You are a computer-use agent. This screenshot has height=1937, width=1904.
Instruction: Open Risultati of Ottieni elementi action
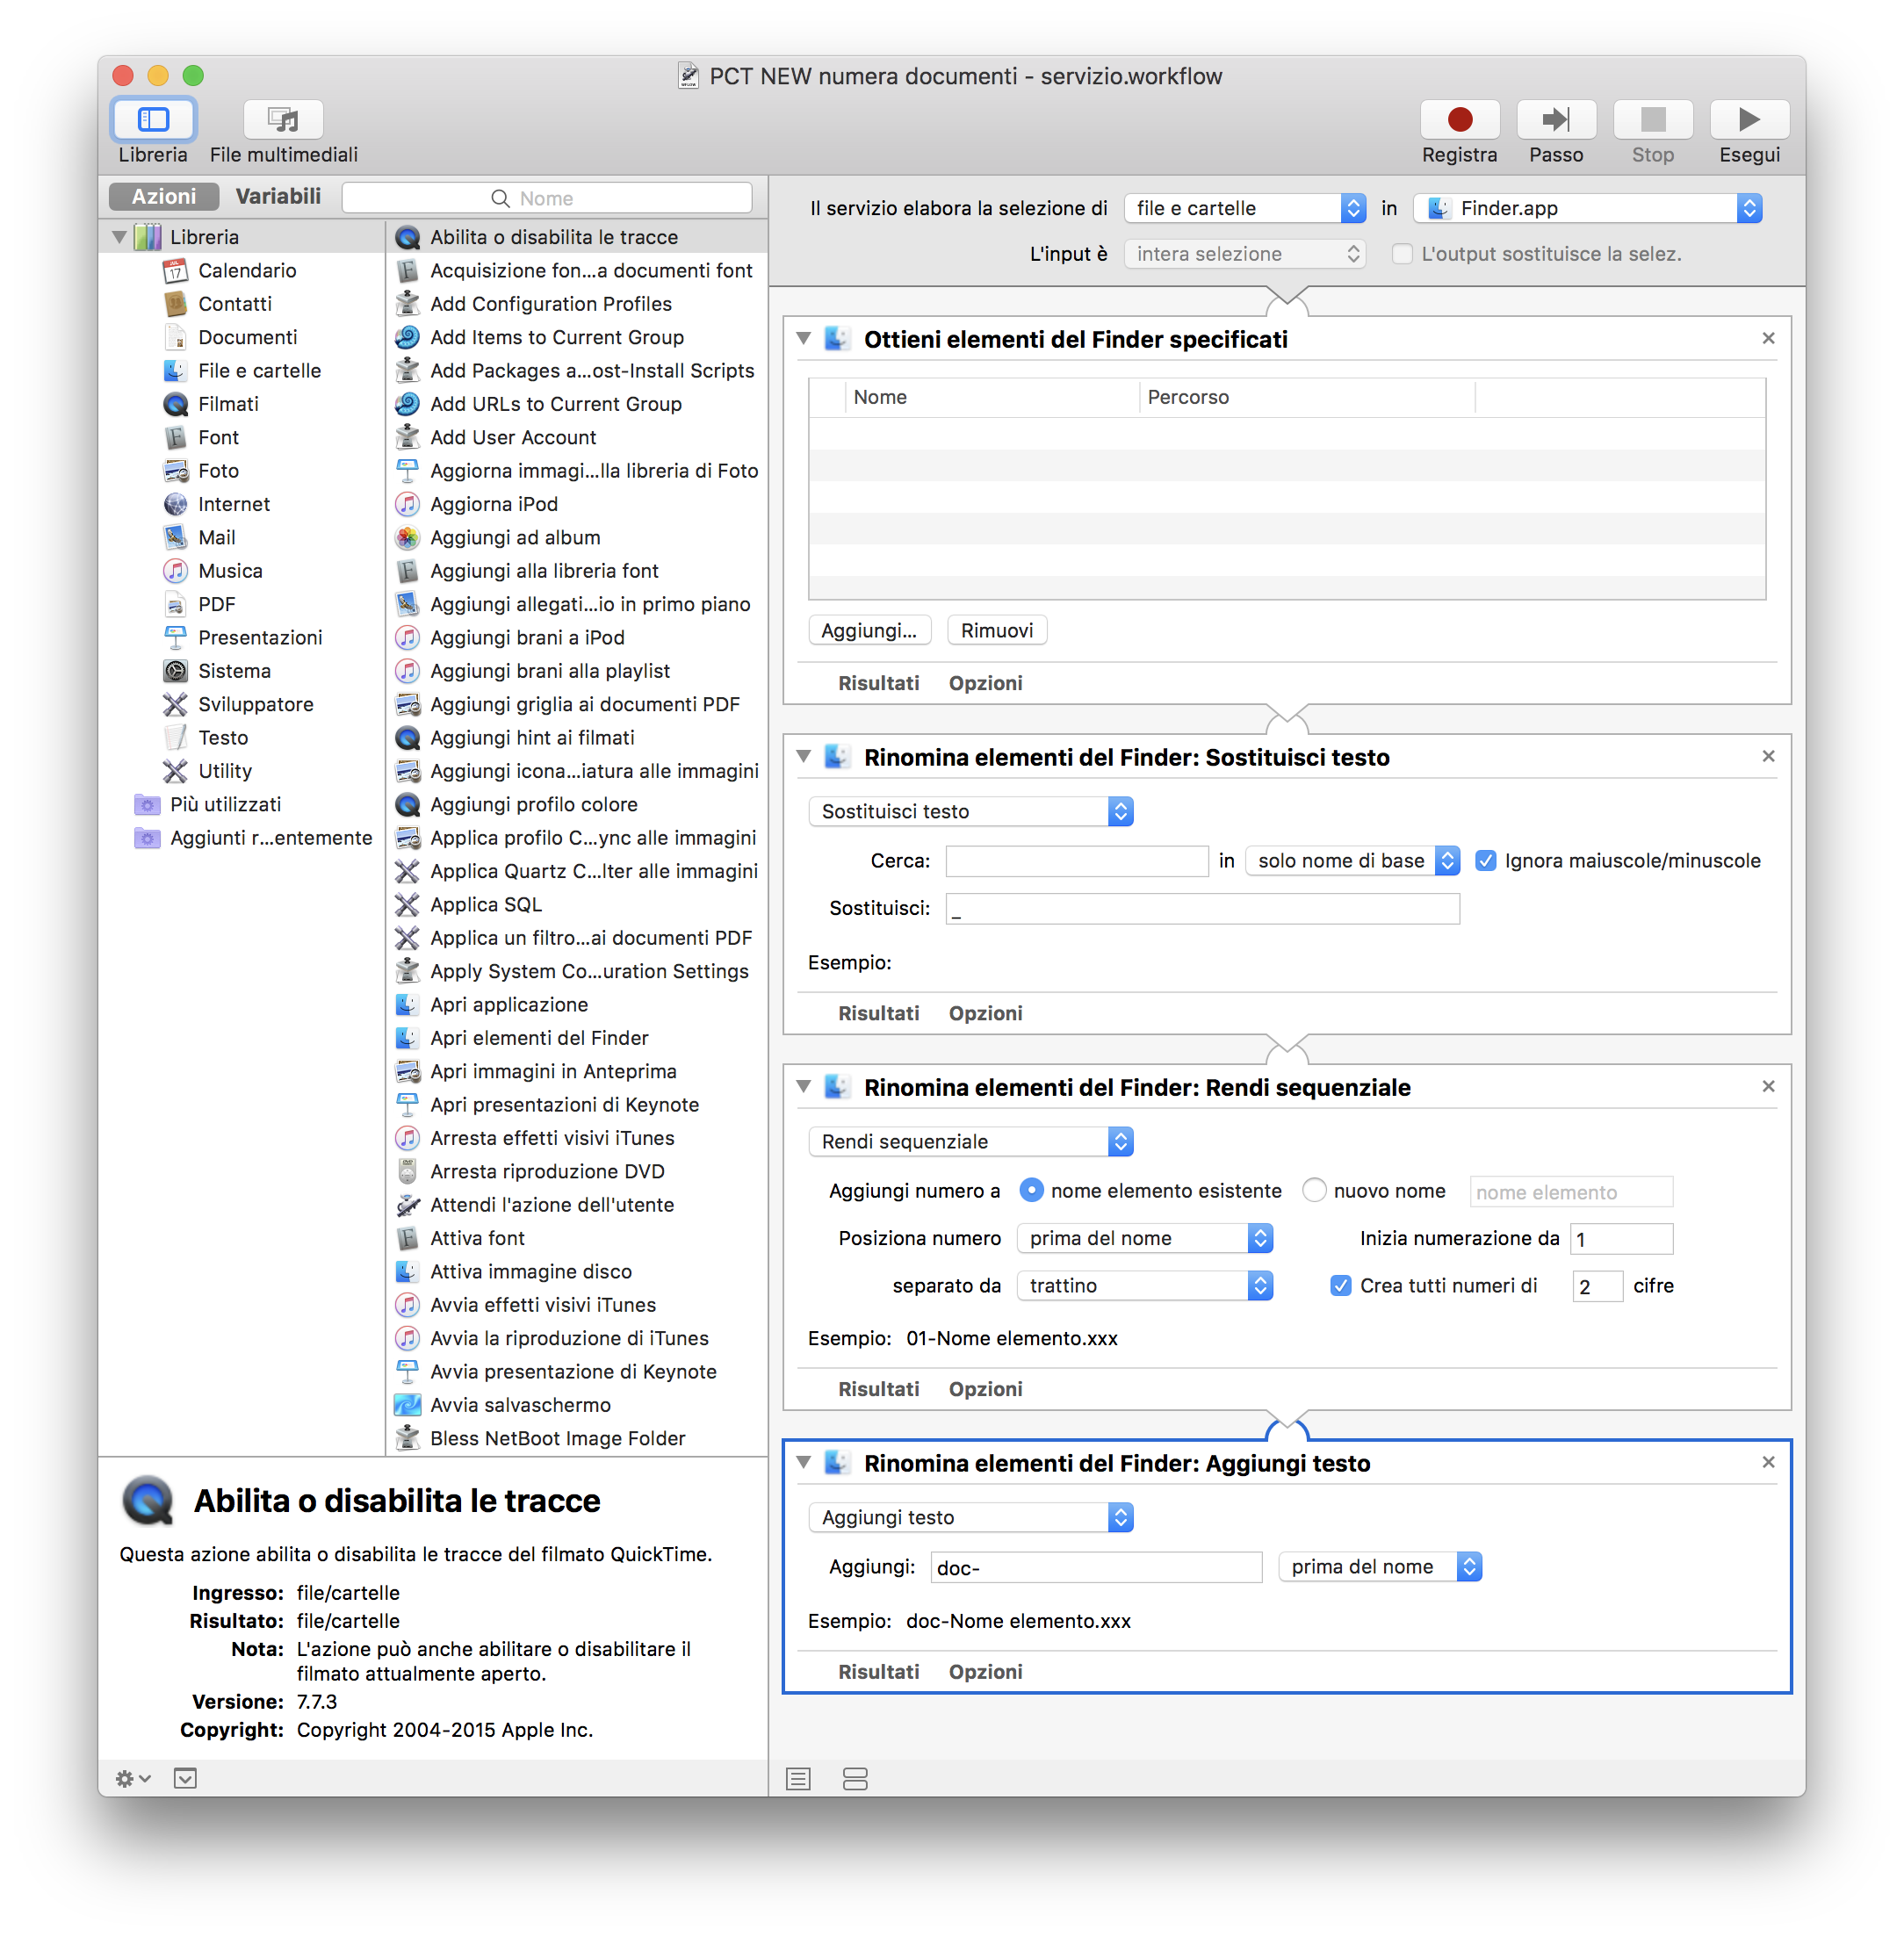point(878,683)
